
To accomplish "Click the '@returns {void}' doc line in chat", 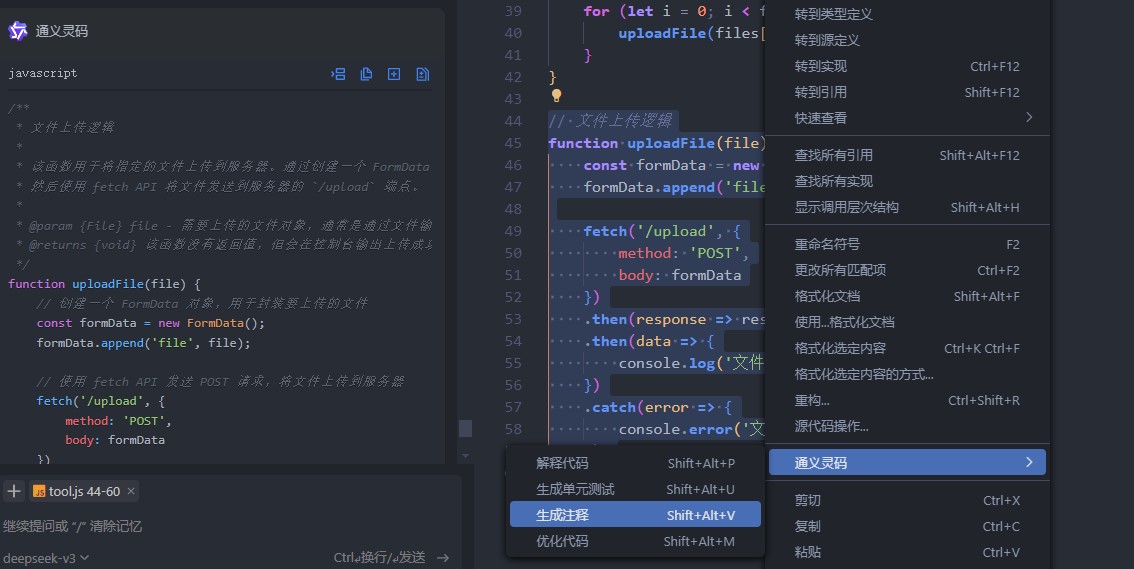I will point(224,245).
